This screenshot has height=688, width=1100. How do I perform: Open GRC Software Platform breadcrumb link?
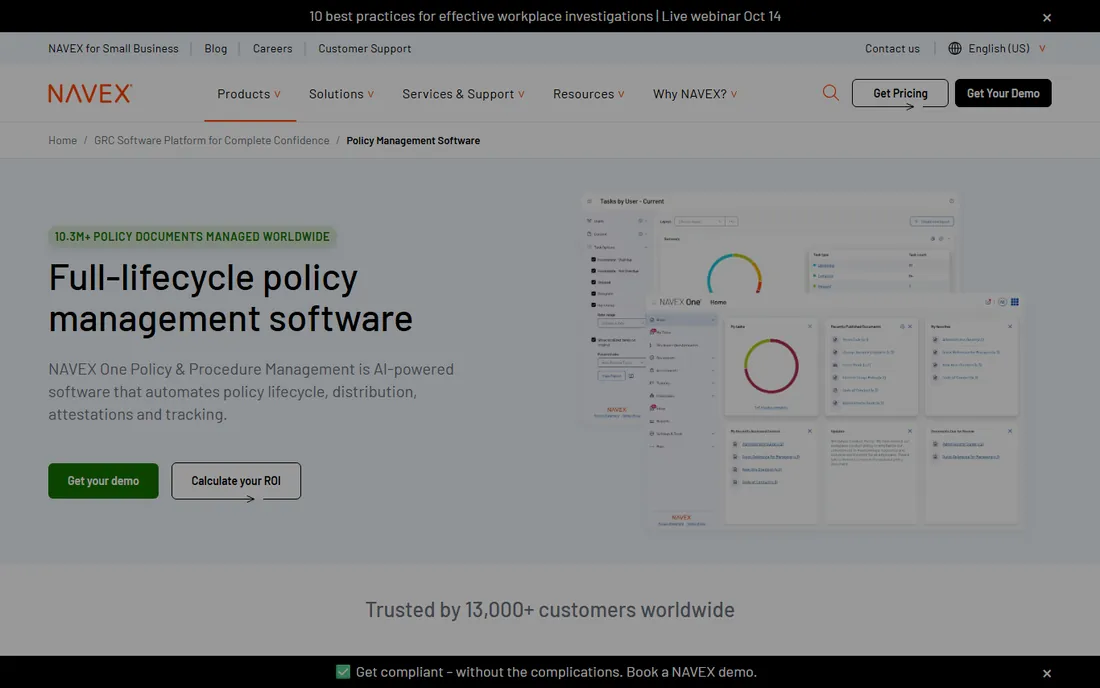coord(211,140)
